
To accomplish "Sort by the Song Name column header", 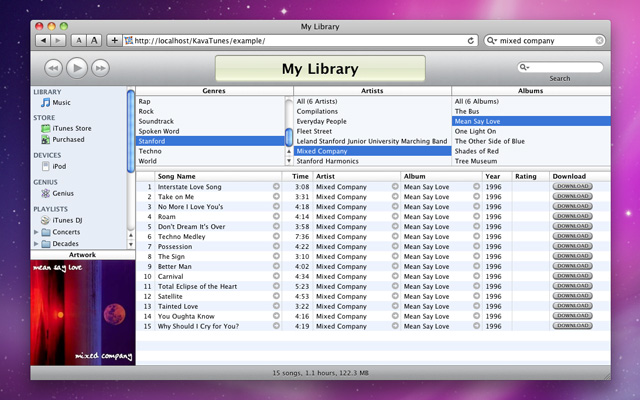I will coord(218,176).
